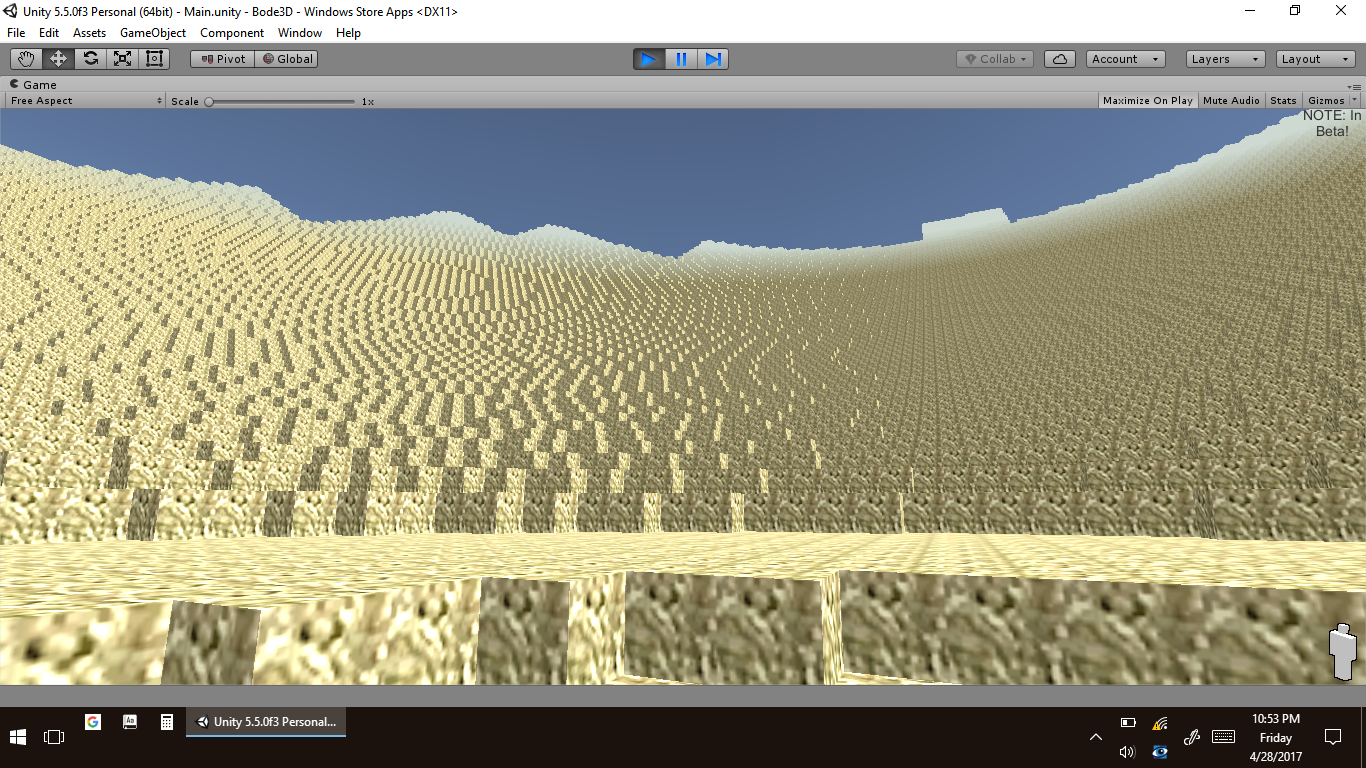Open Unity cloud services icon

coord(1059,59)
